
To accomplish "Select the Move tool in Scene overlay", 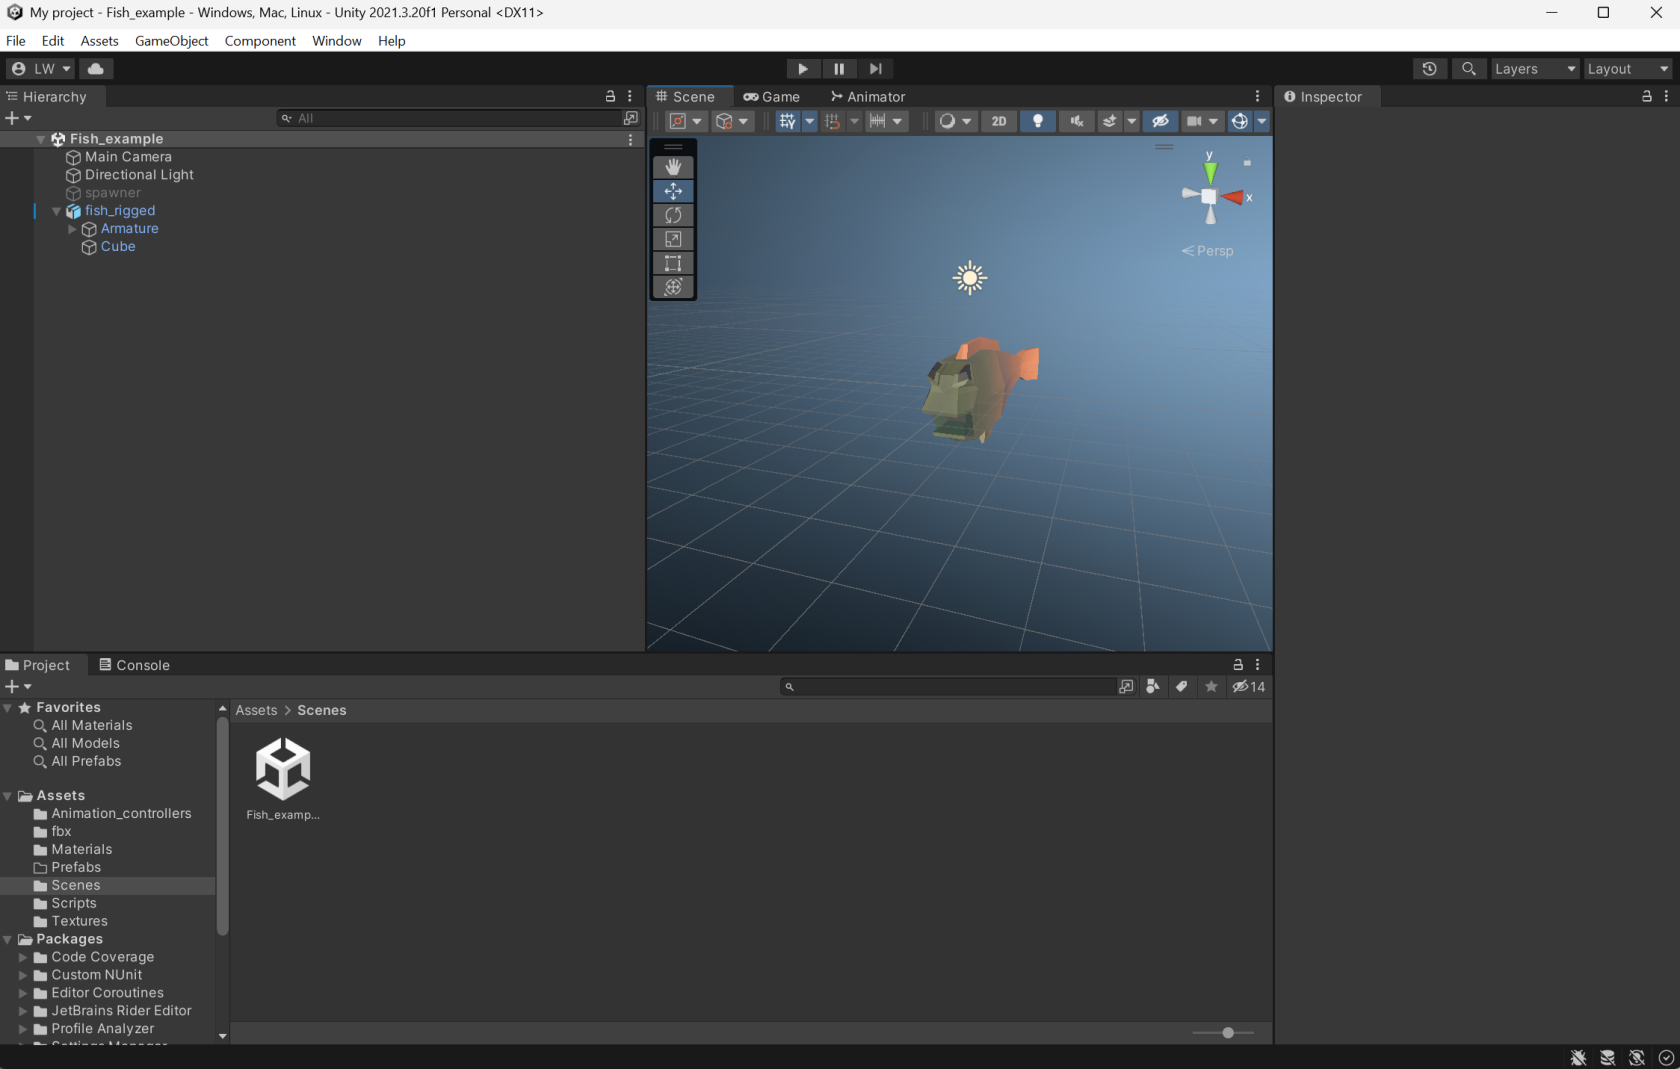I will [673, 191].
